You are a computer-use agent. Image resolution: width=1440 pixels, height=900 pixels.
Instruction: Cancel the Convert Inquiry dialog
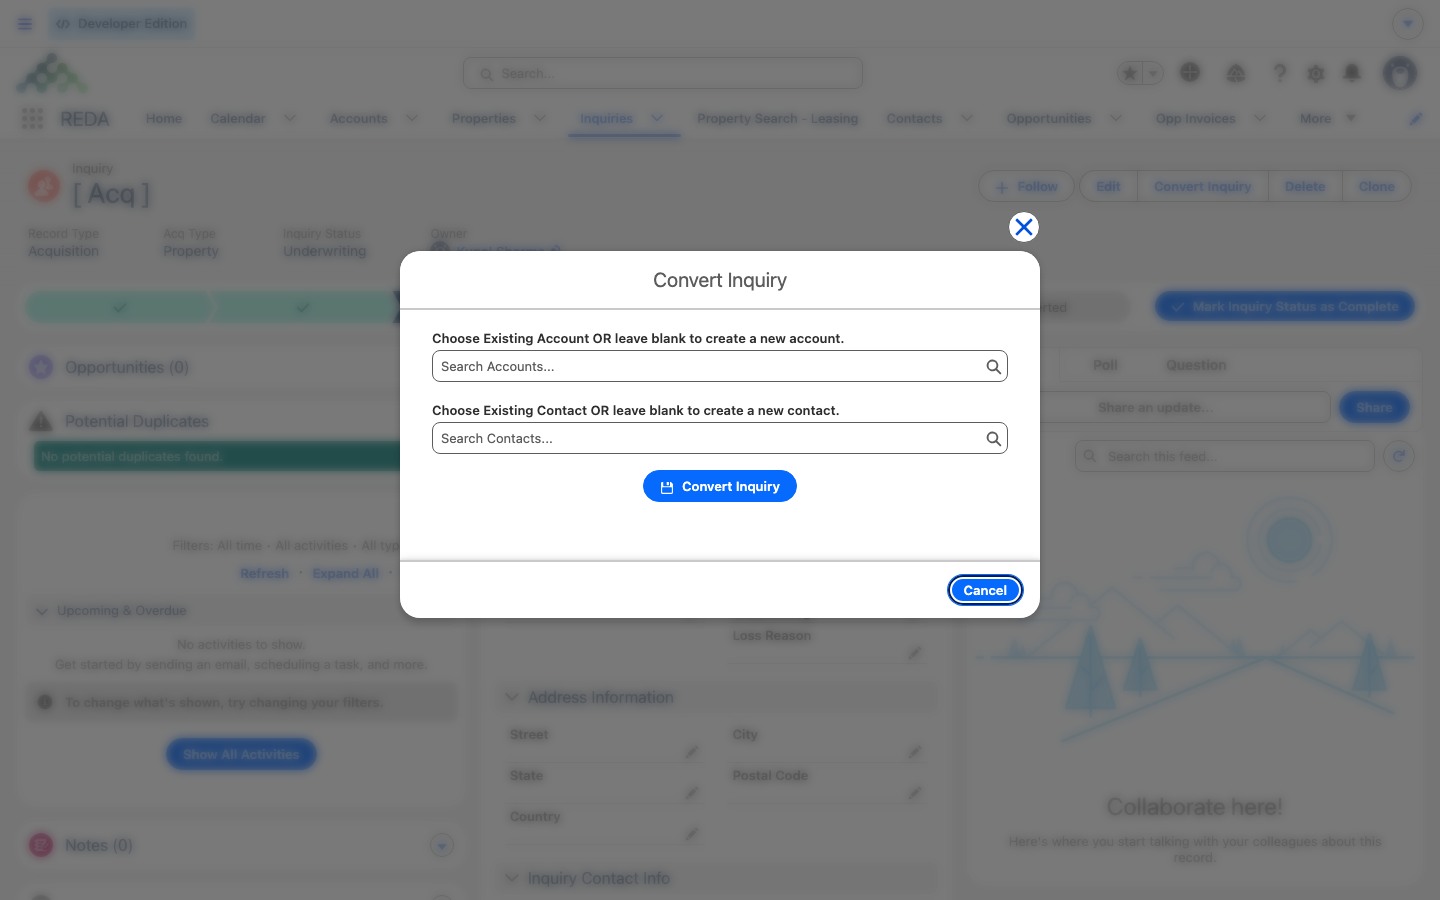click(985, 590)
